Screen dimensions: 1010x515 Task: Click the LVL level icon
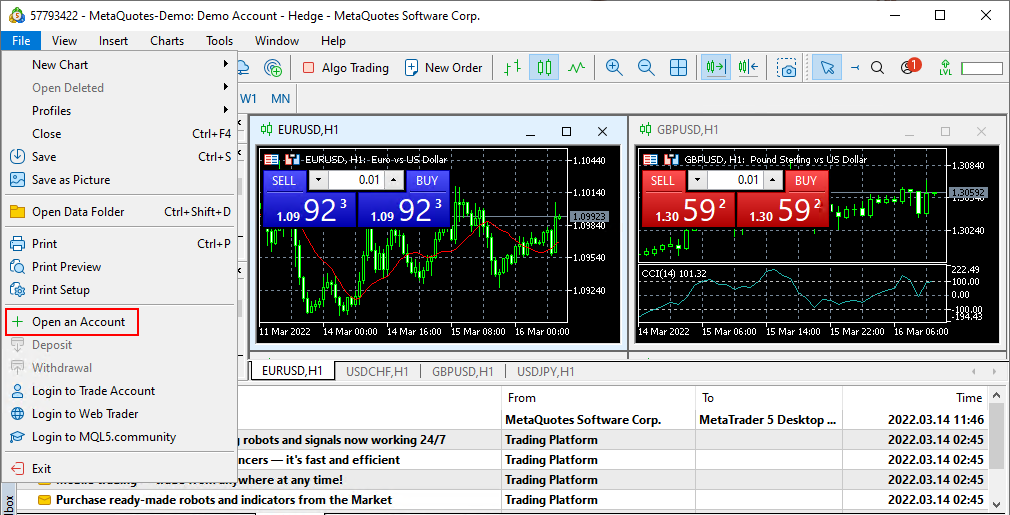[946, 68]
